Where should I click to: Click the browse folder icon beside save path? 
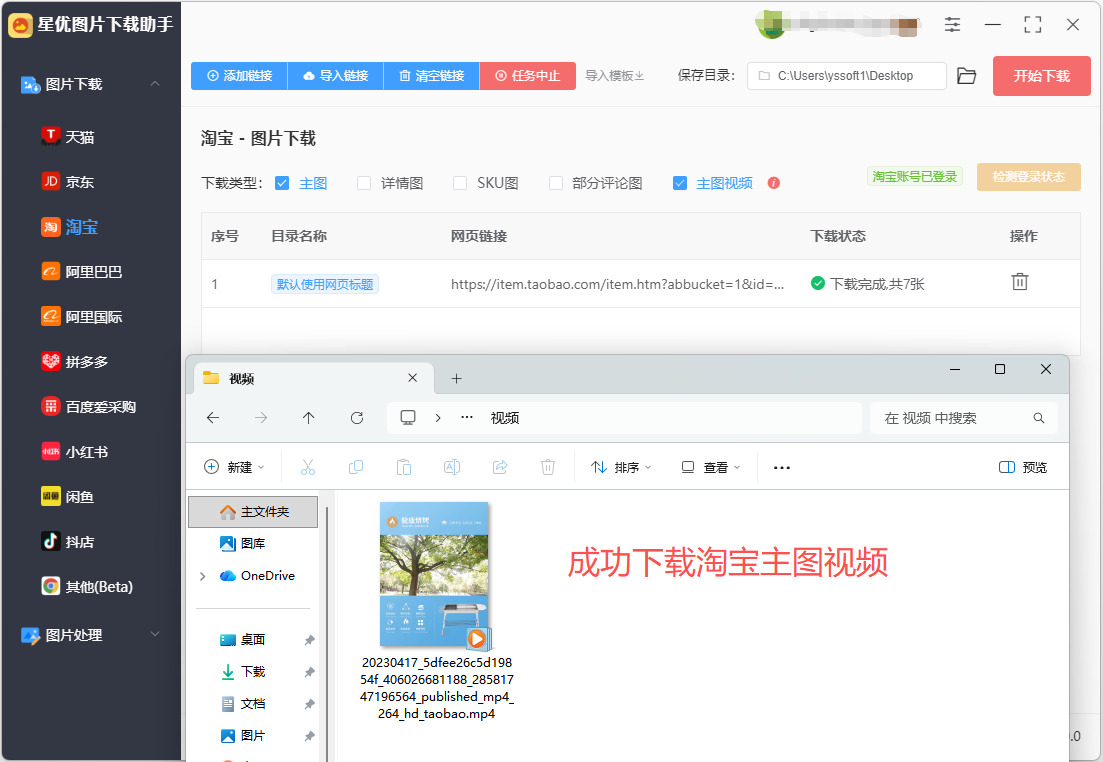(967, 76)
